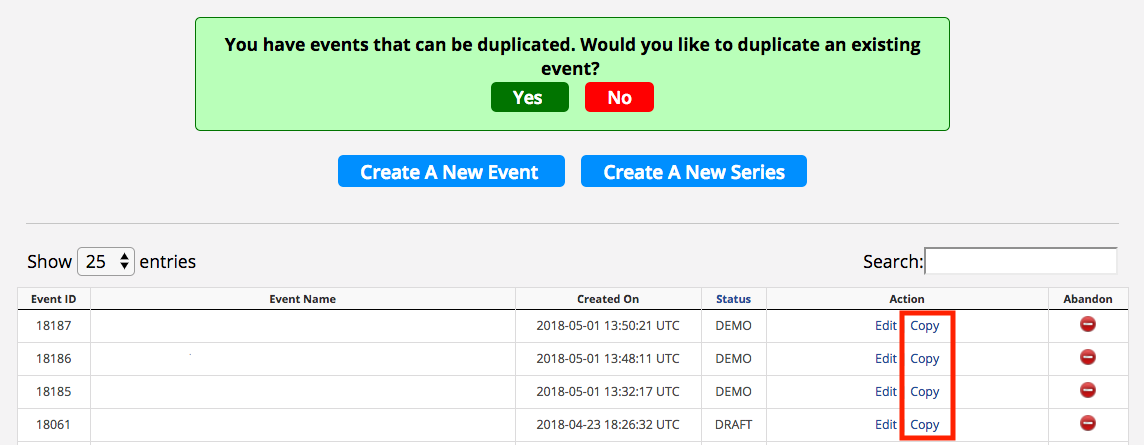Viewport: 1144px width, 445px height.
Task: Abandon draft event 18061 using red icon
Action: (1088, 423)
